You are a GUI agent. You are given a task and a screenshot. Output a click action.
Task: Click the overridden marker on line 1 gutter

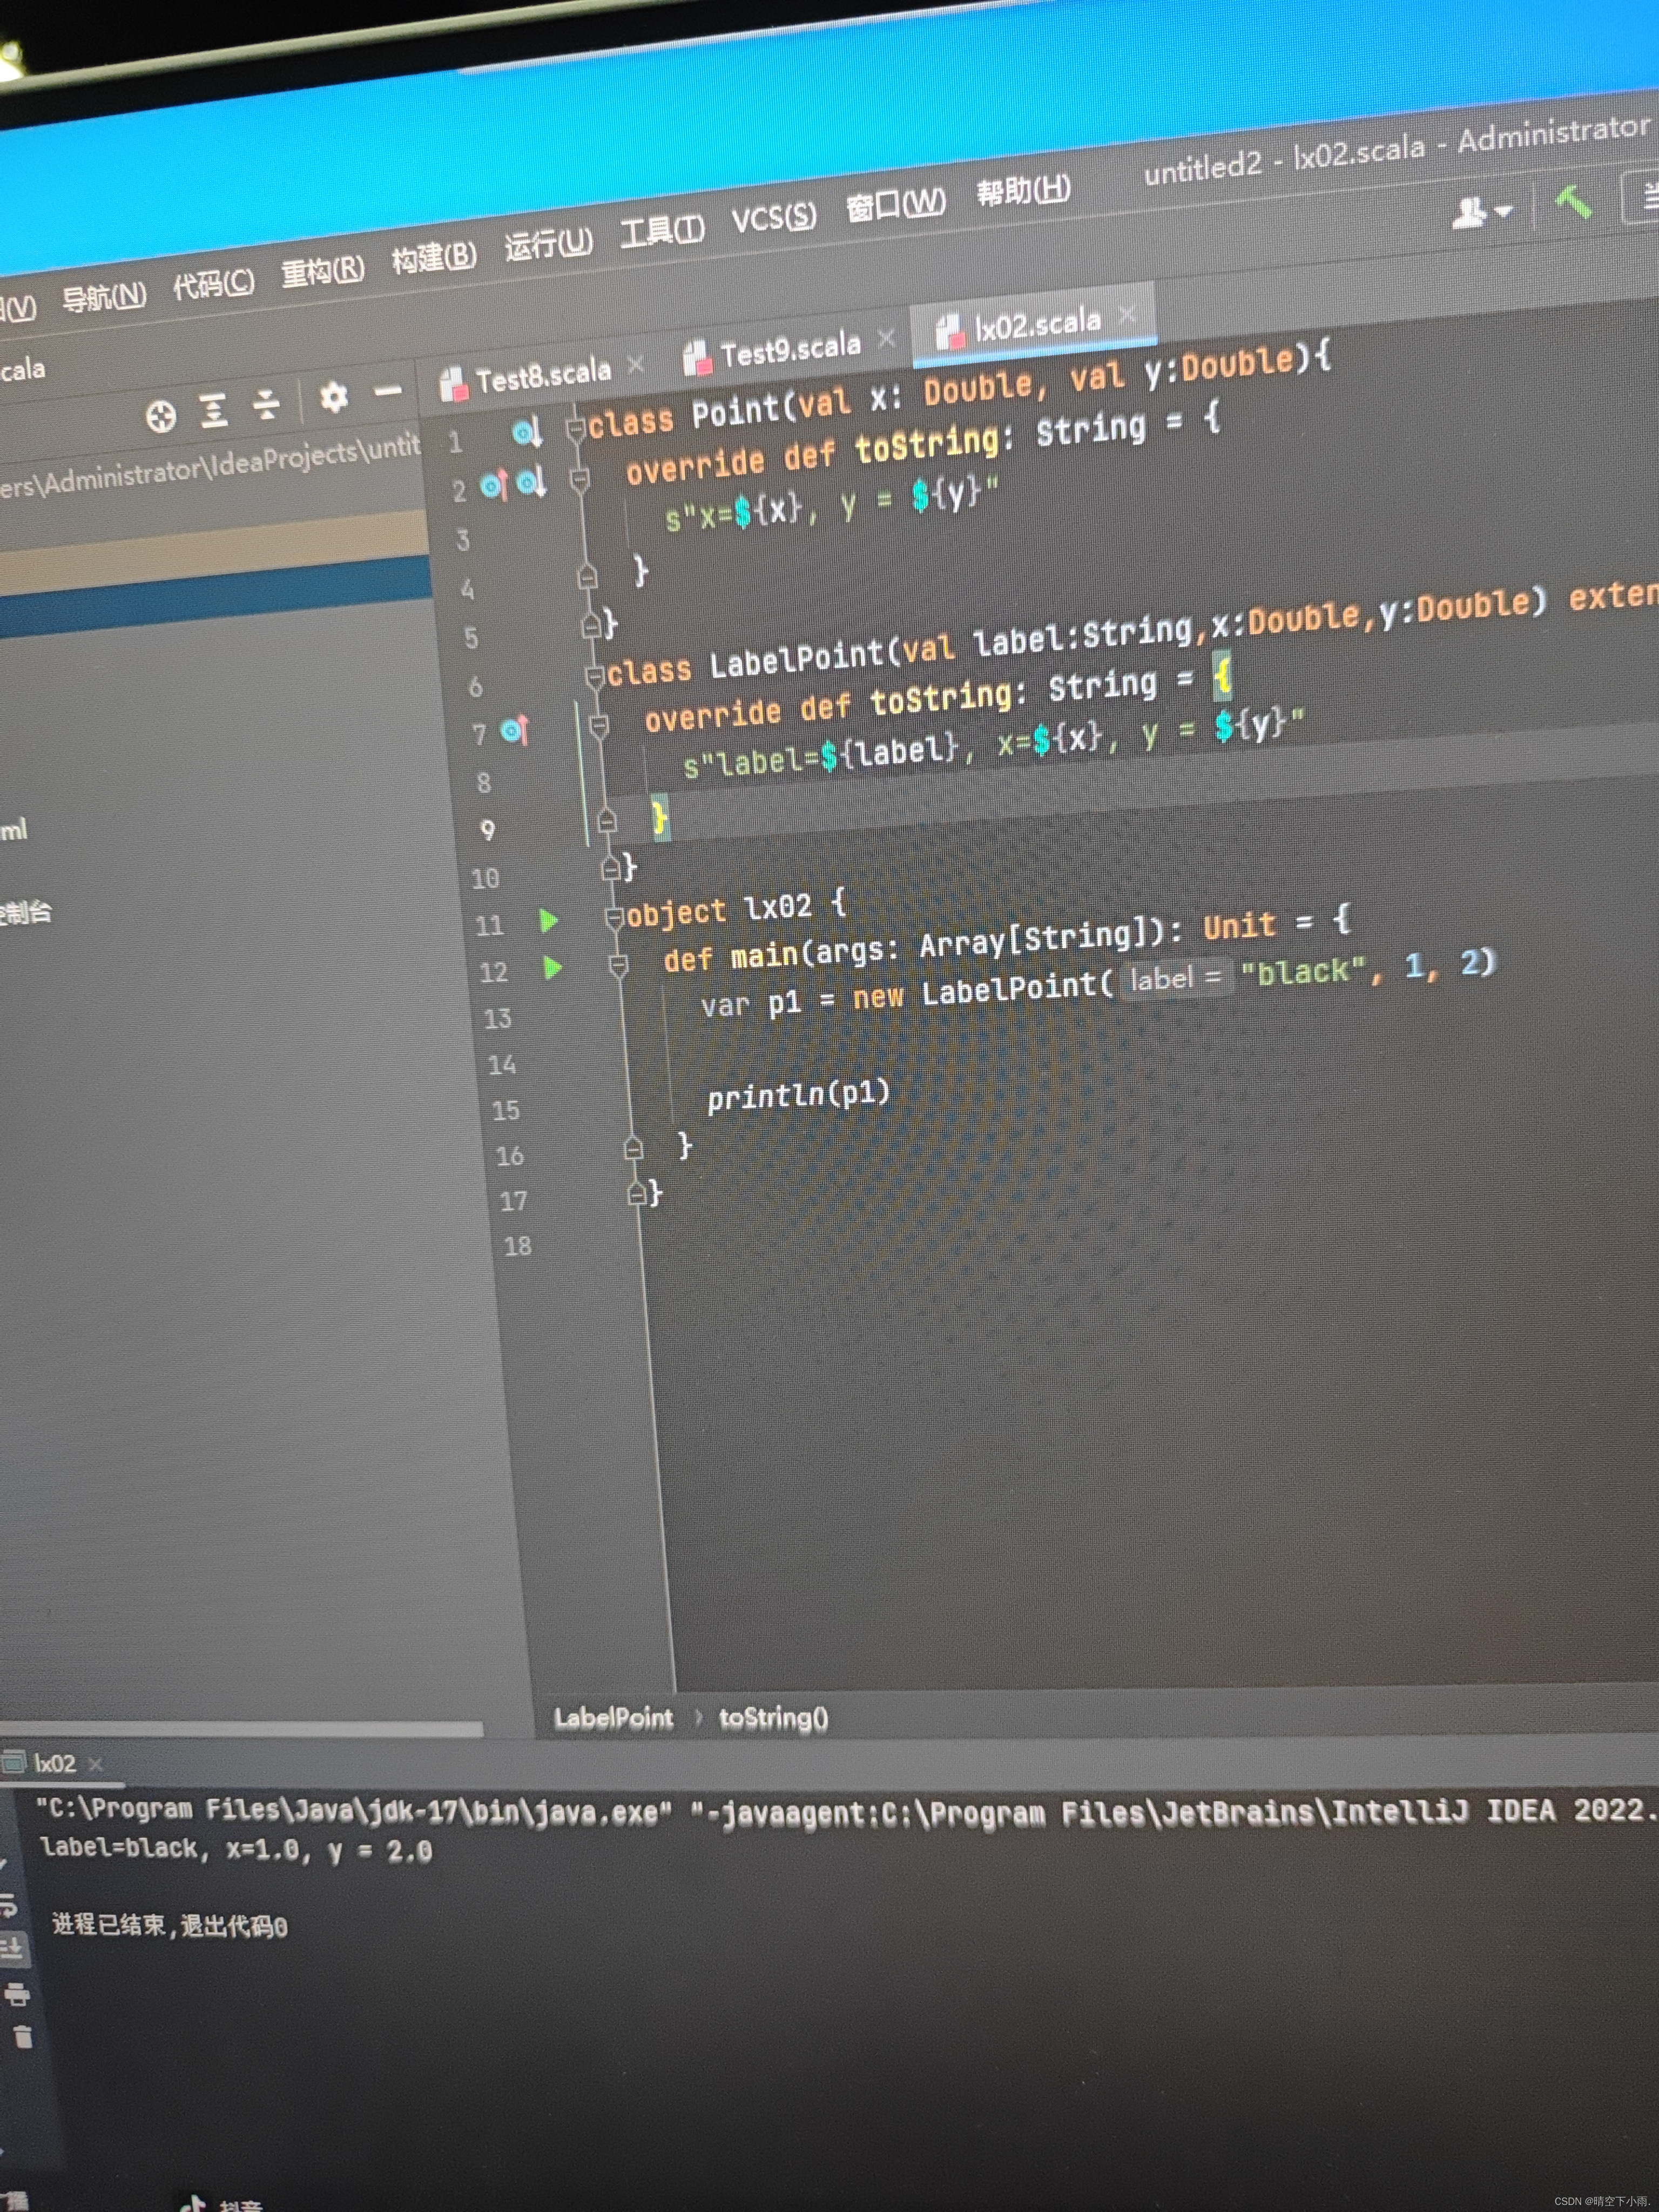[527, 433]
